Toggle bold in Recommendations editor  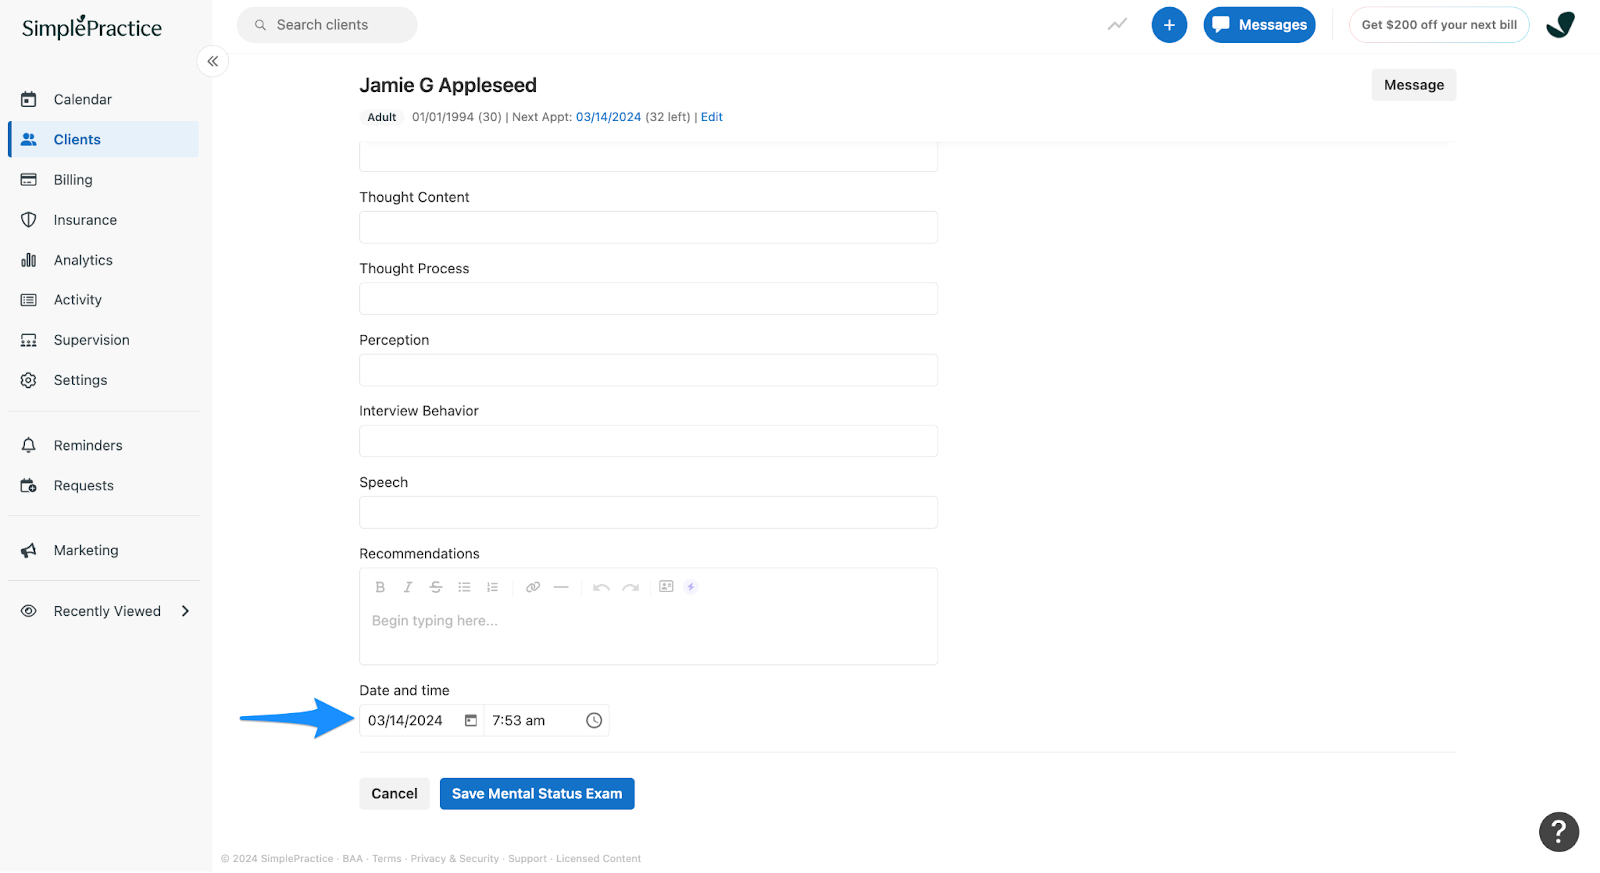click(380, 587)
